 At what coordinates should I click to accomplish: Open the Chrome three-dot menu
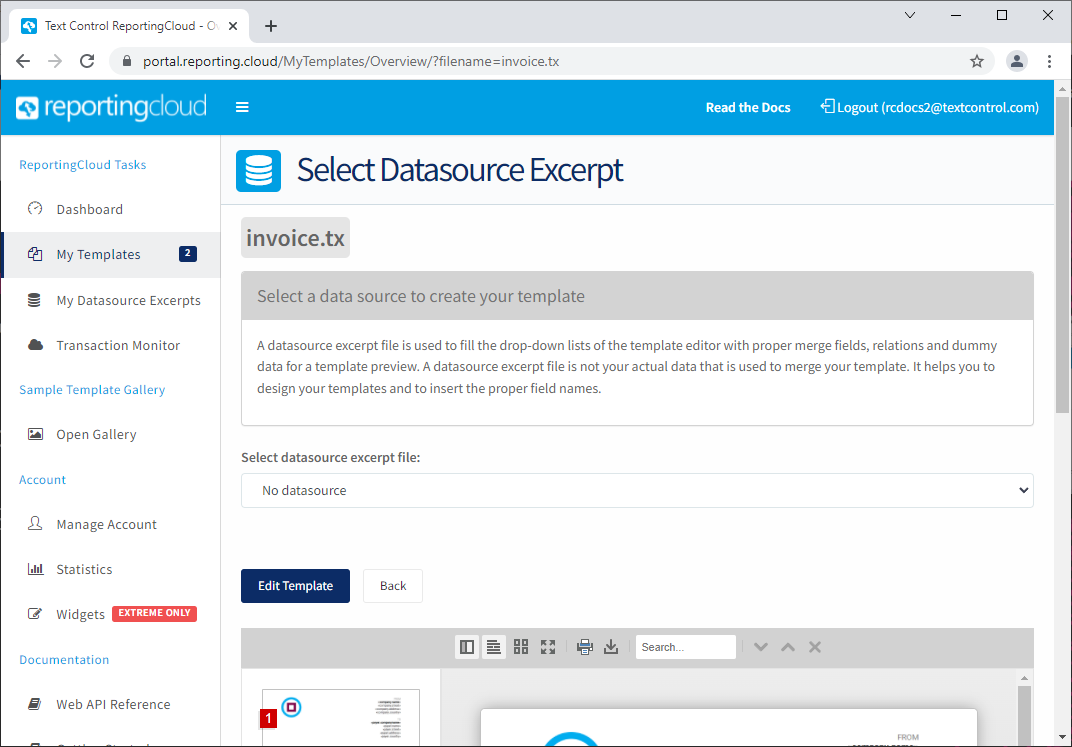tap(1049, 62)
